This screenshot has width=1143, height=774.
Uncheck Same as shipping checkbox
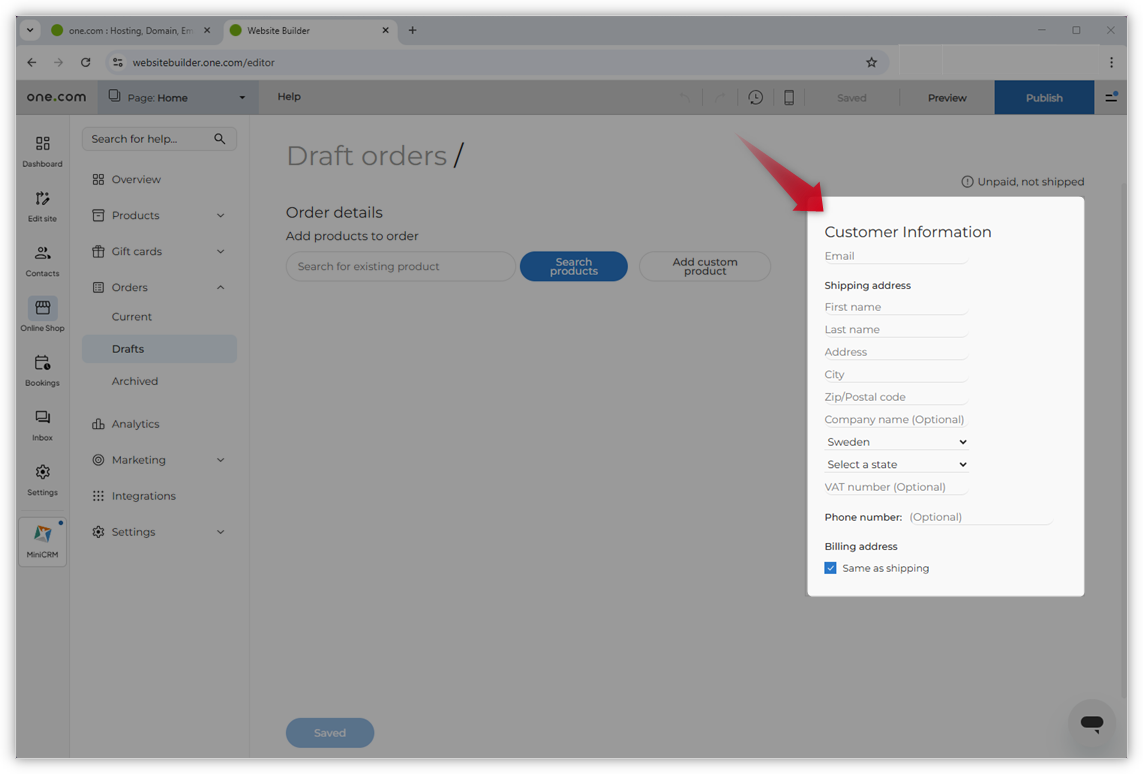click(x=830, y=568)
